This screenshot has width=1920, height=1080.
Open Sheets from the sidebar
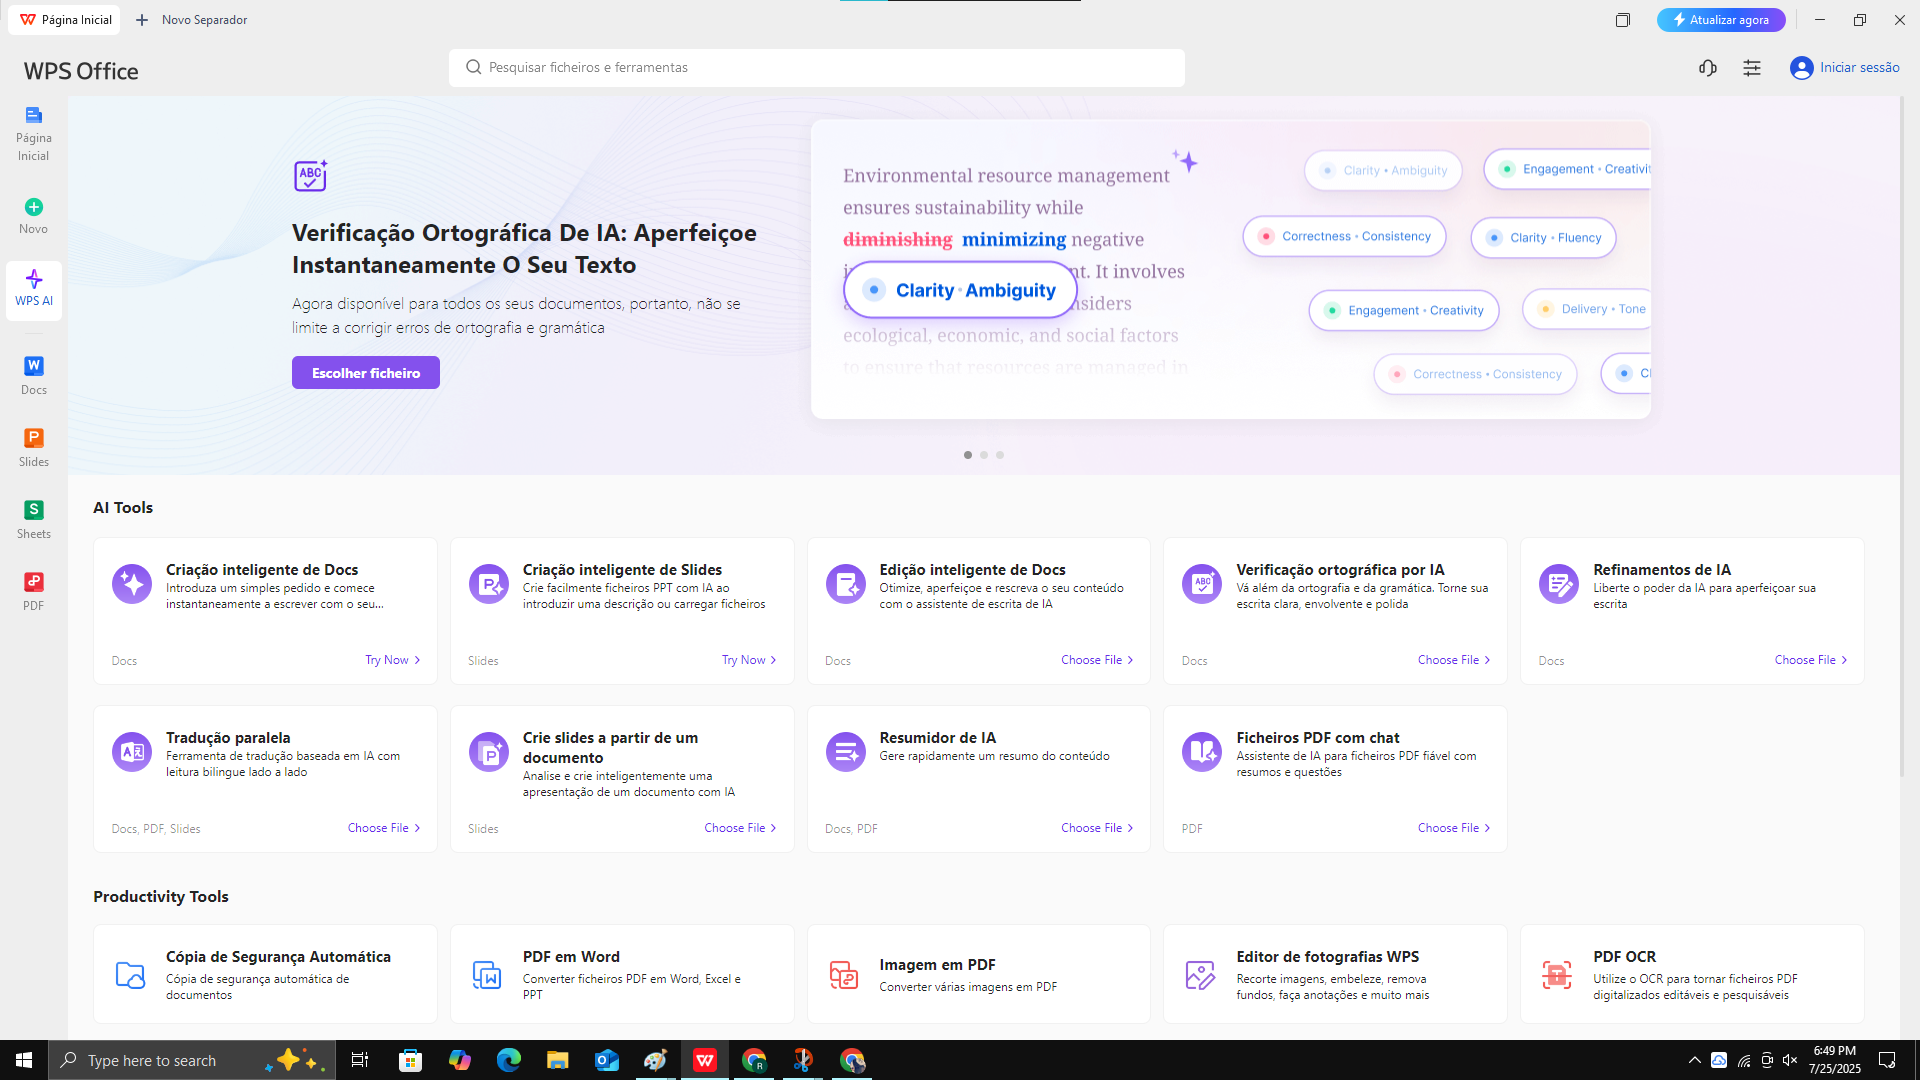coord(33,519)
